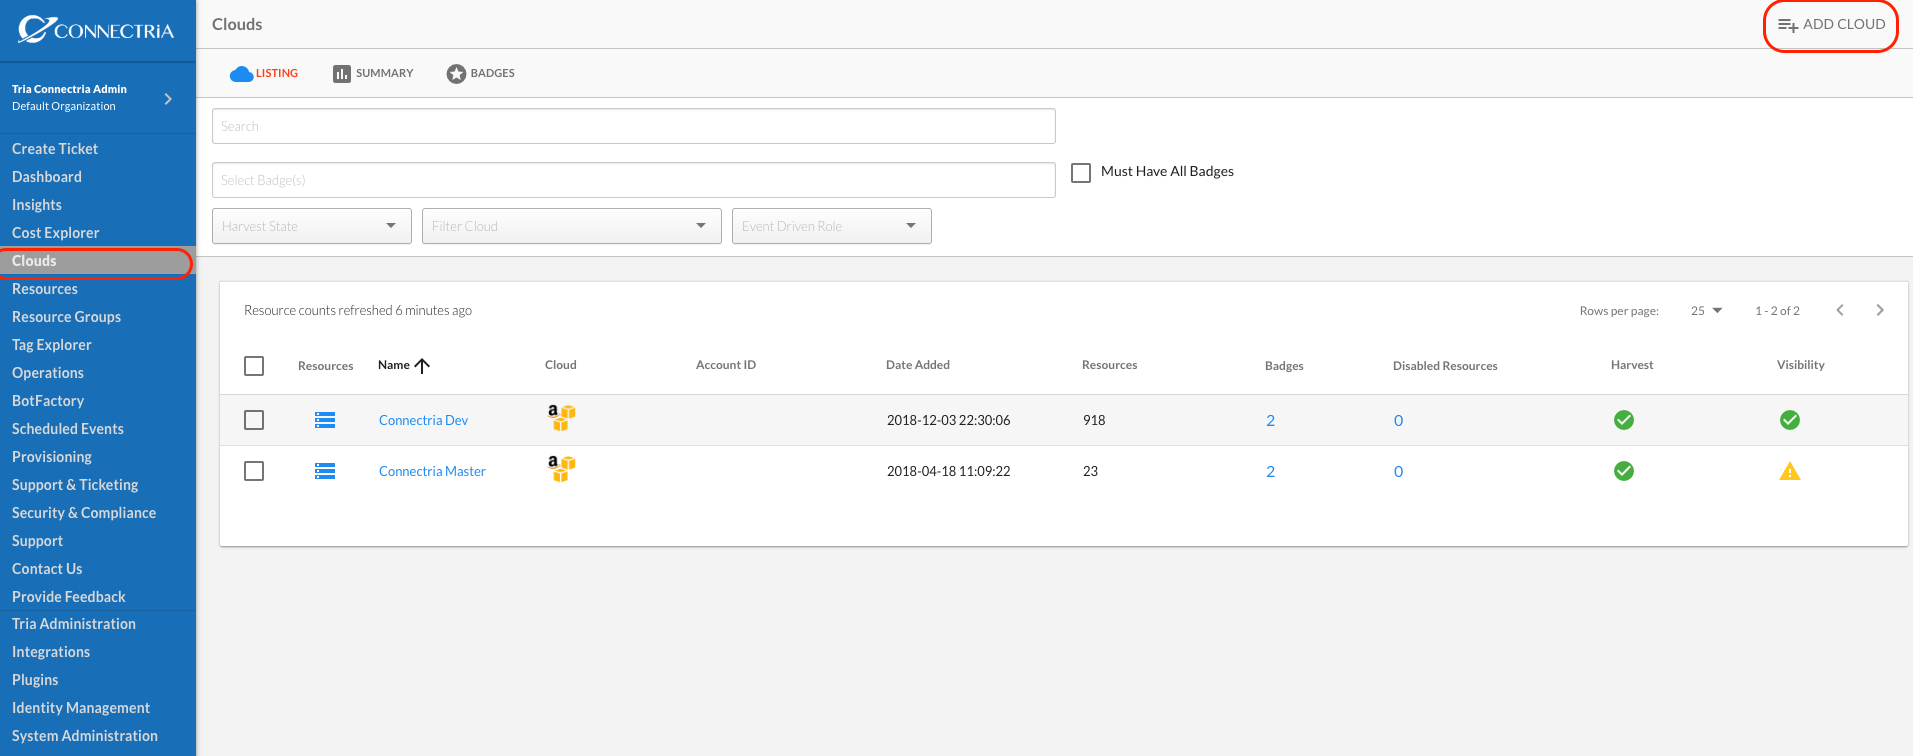Screen dimensions: 1913x756
Task: Open Contact Us in sidebar
Action: pos(47,569)
